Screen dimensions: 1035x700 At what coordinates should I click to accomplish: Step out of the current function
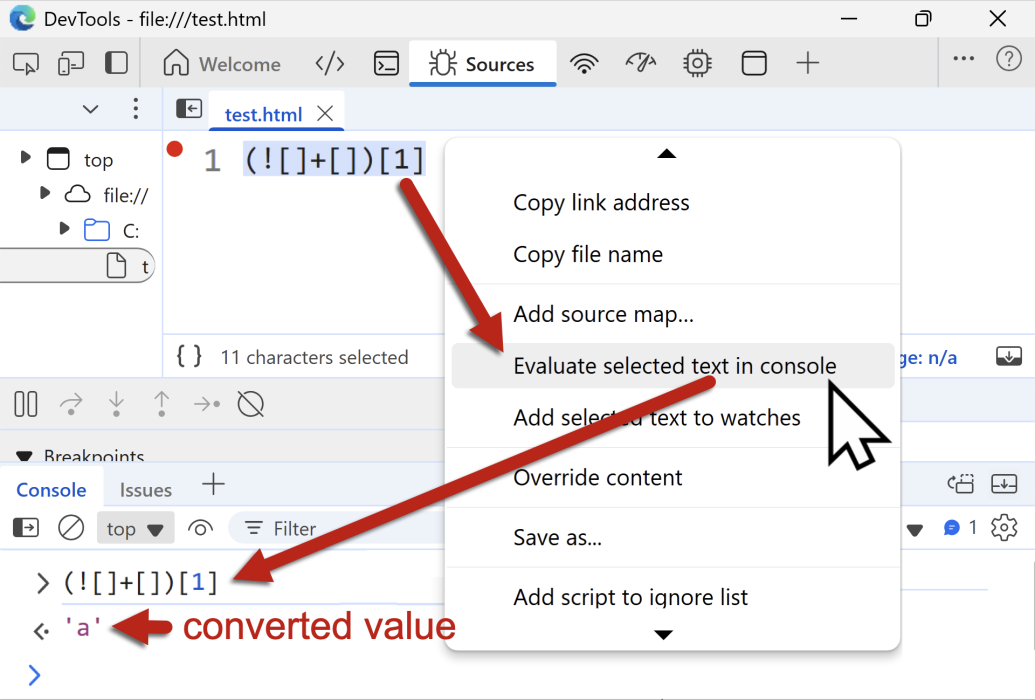point(162,404)
